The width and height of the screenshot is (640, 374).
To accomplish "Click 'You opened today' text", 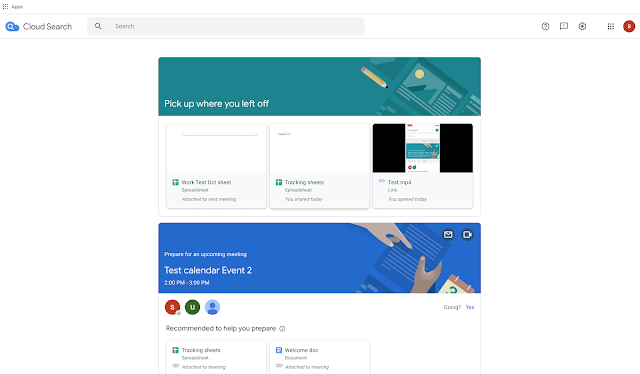I will (407, 199).
